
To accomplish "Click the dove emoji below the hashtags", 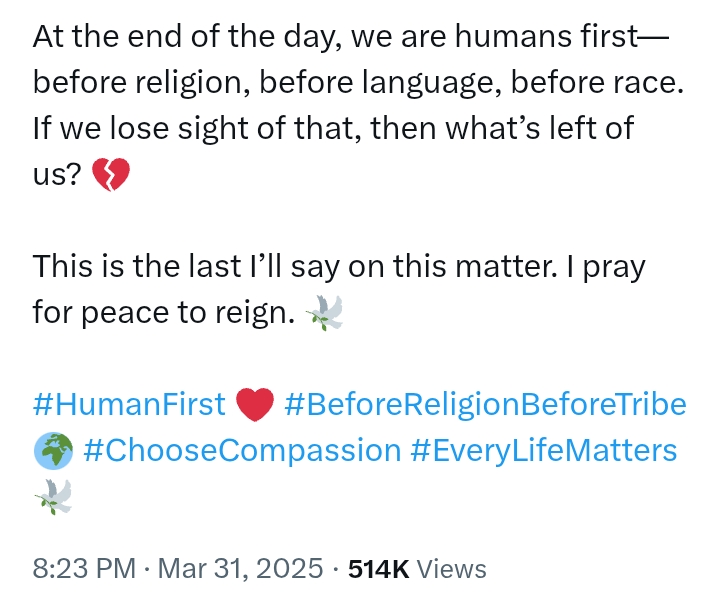I will (53, 497).
